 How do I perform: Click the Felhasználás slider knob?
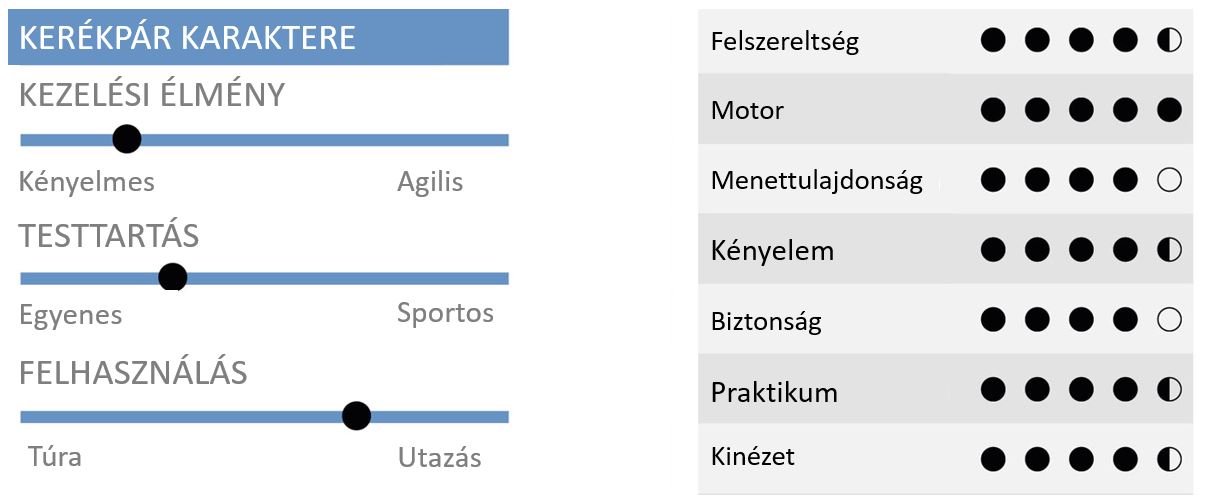(356, 416)
